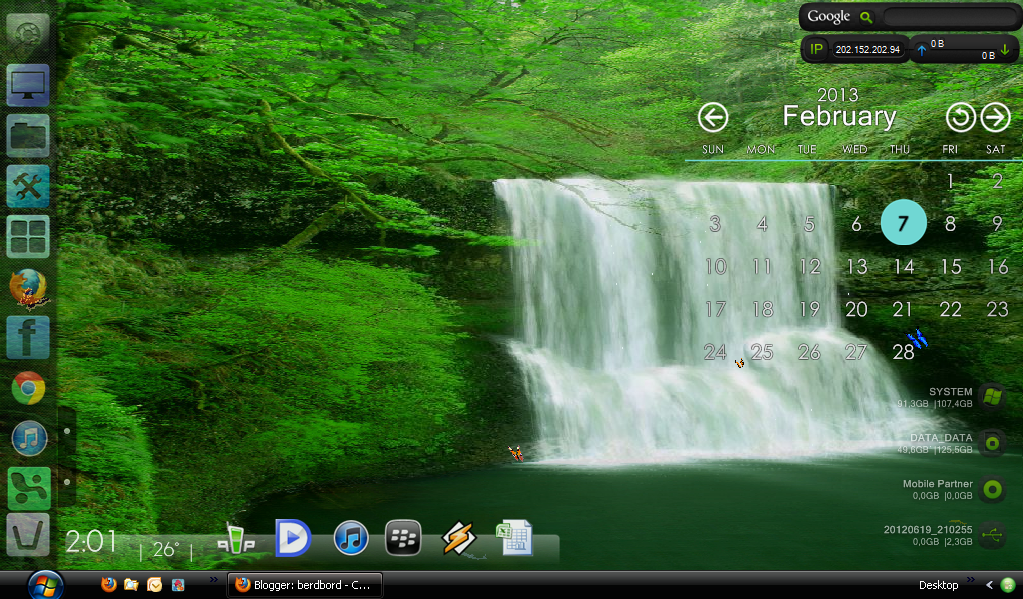Open the blue D media player icon
Viewport: 1023px width, 599px height.
click(x=293, y=538)
